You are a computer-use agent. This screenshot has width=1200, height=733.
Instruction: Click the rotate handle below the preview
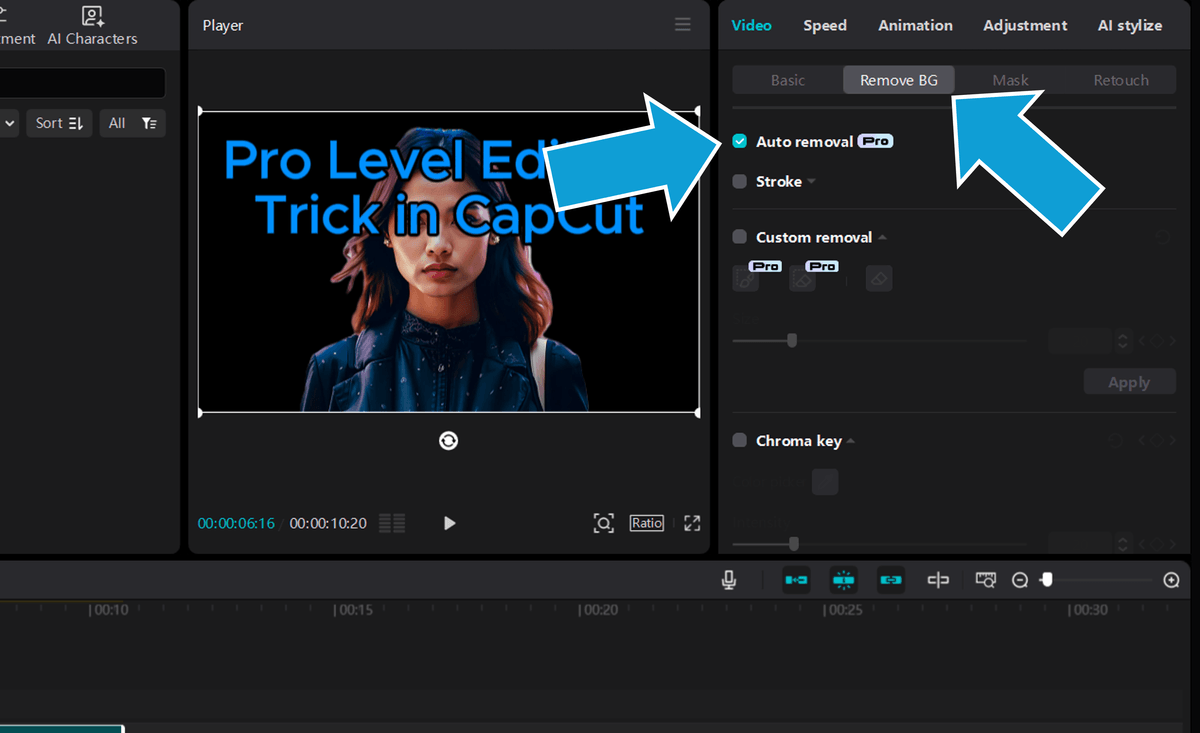[448, 441]
